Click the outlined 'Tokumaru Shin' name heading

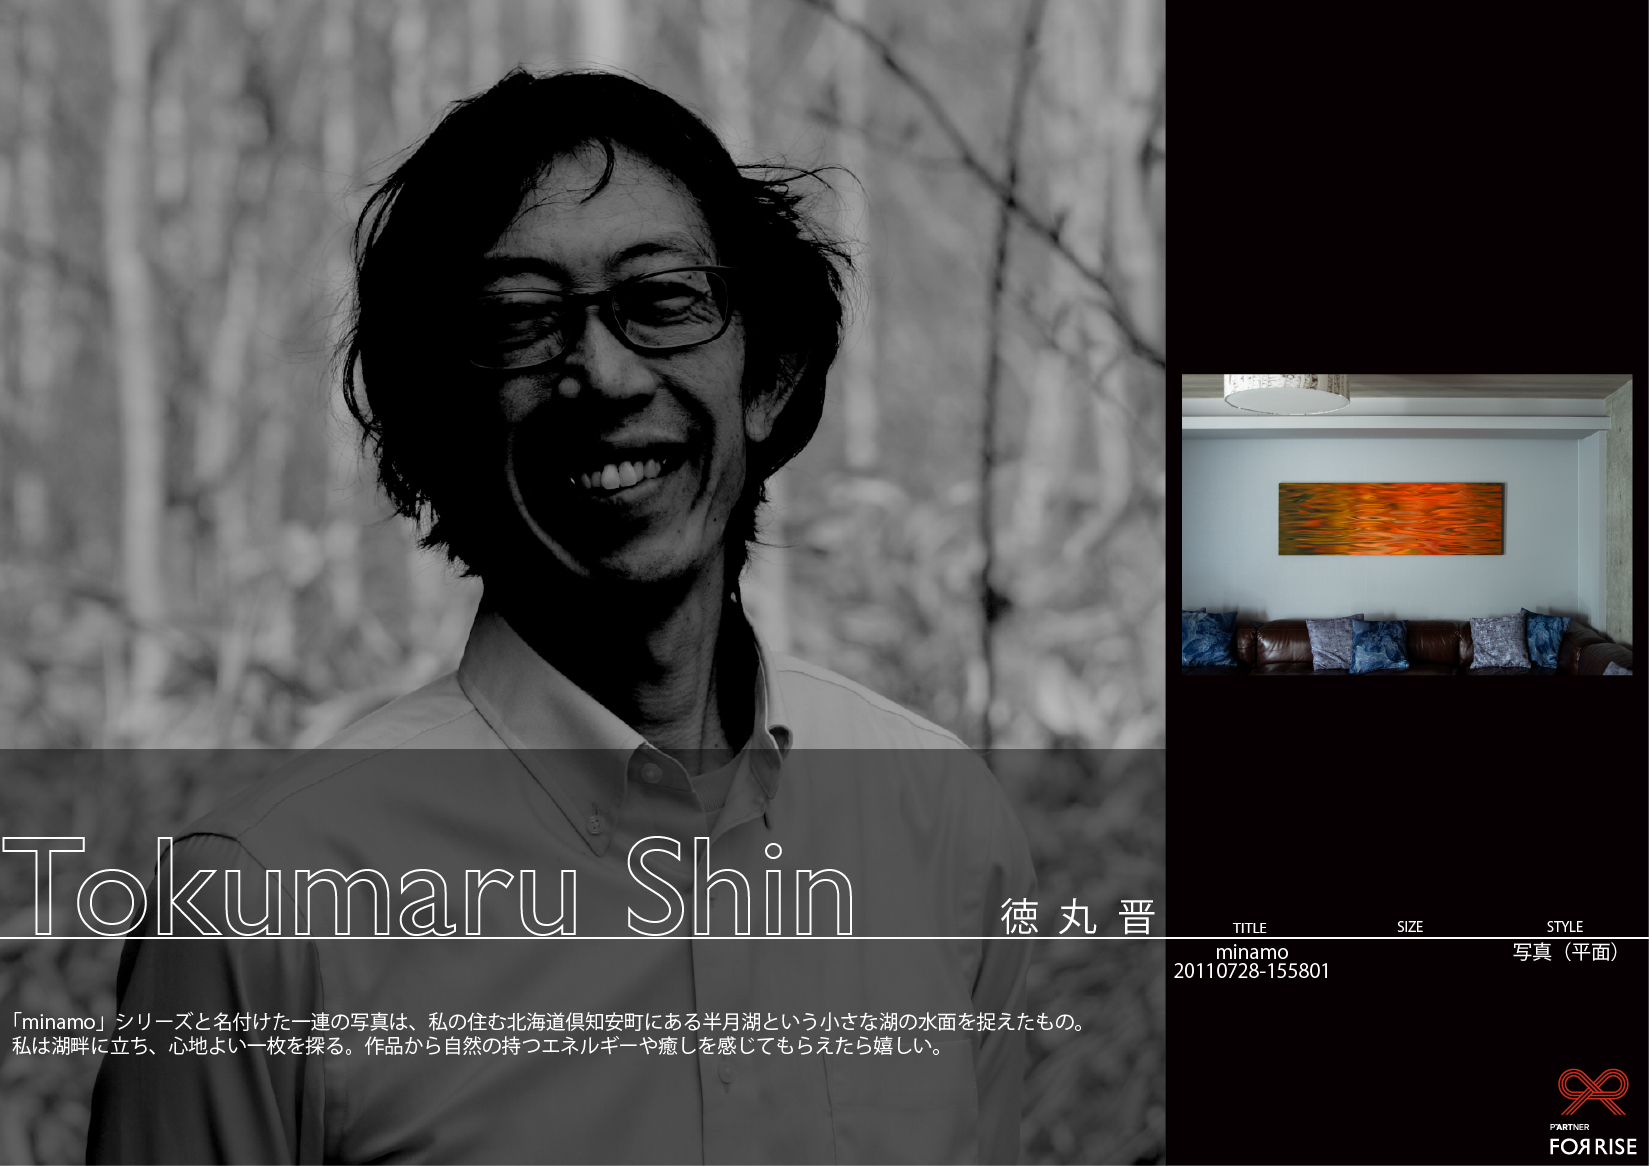[x=428, y=888]
